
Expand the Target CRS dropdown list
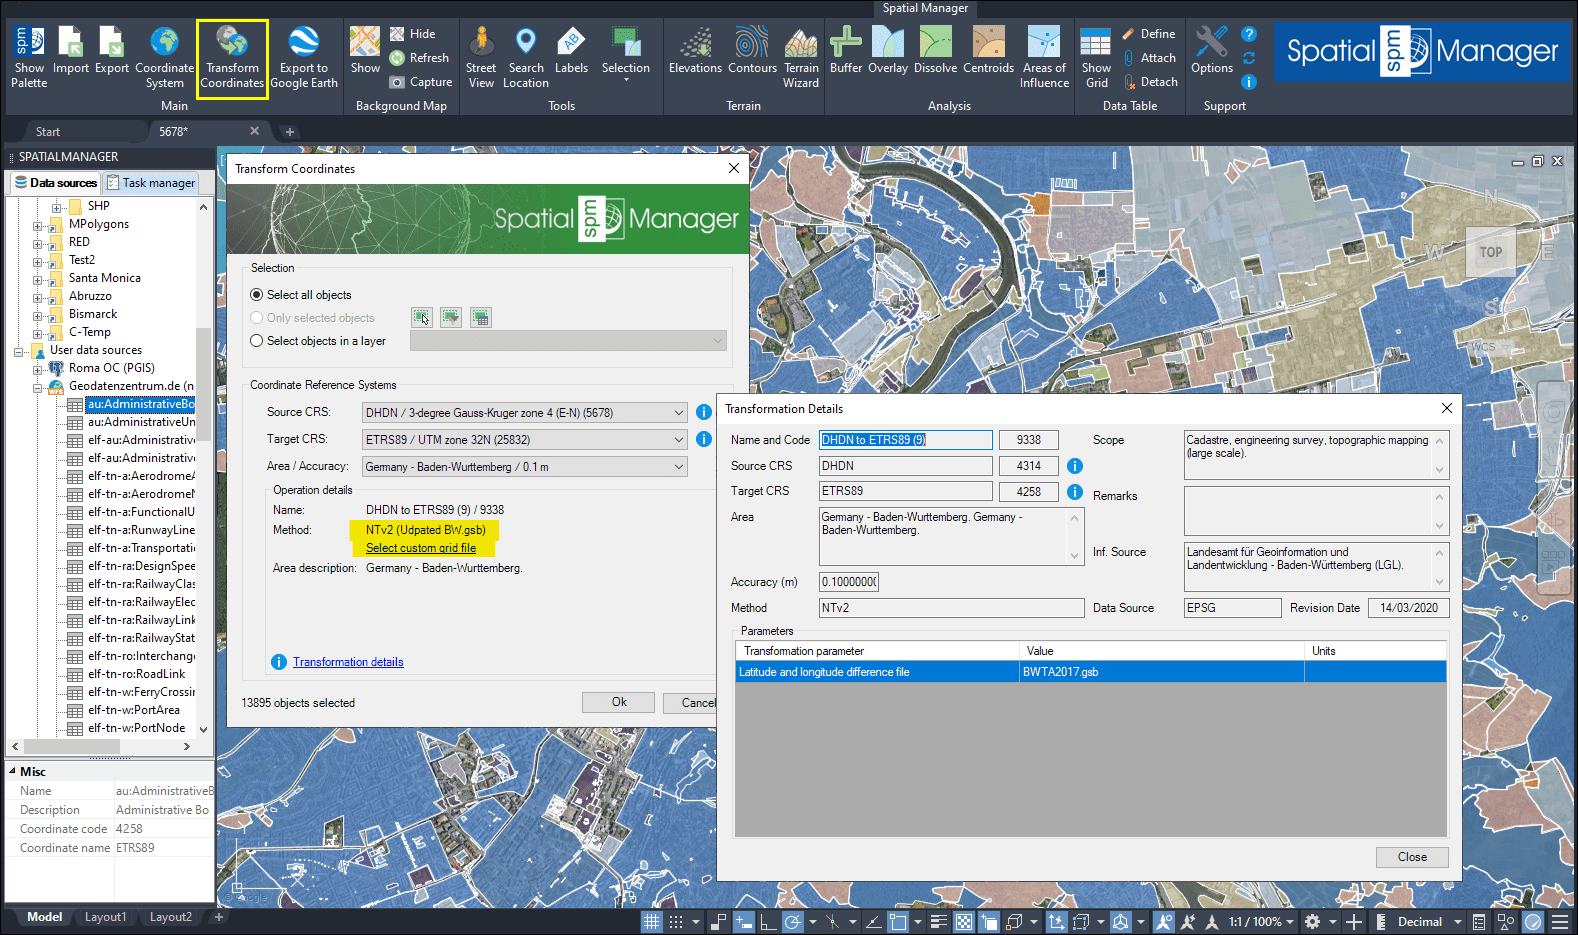point(678,440)
